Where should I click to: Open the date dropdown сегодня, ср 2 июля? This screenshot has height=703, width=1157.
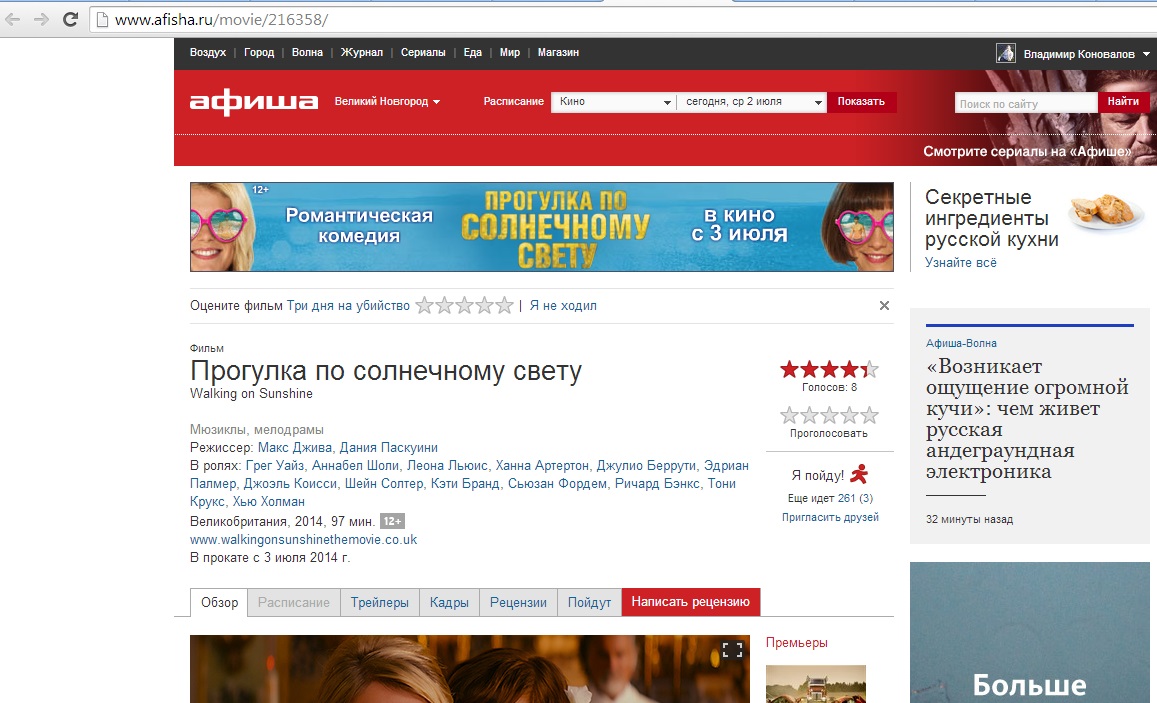coord(752,102)
